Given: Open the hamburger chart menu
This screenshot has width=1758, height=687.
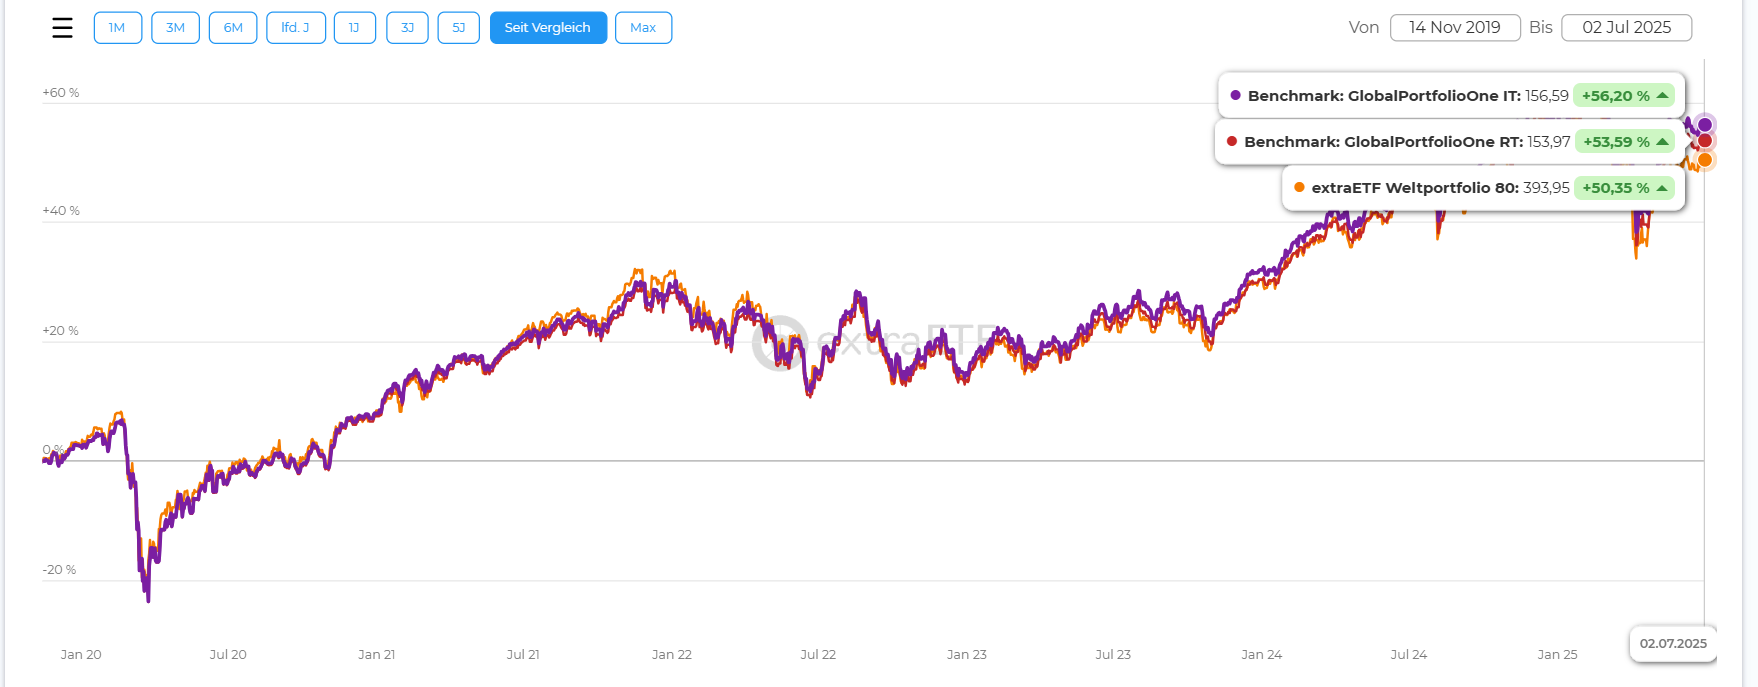Looking at the screenshot, I should (x=62, y=28).
